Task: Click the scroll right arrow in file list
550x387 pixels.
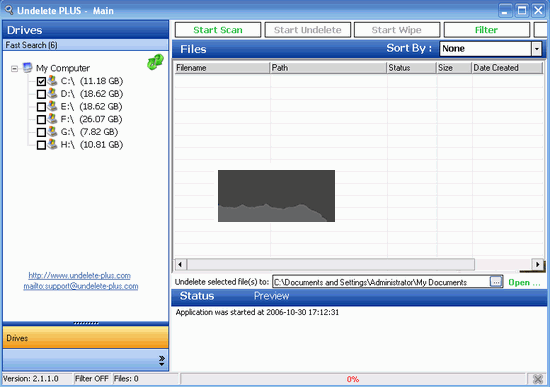Action: point(537,264)
